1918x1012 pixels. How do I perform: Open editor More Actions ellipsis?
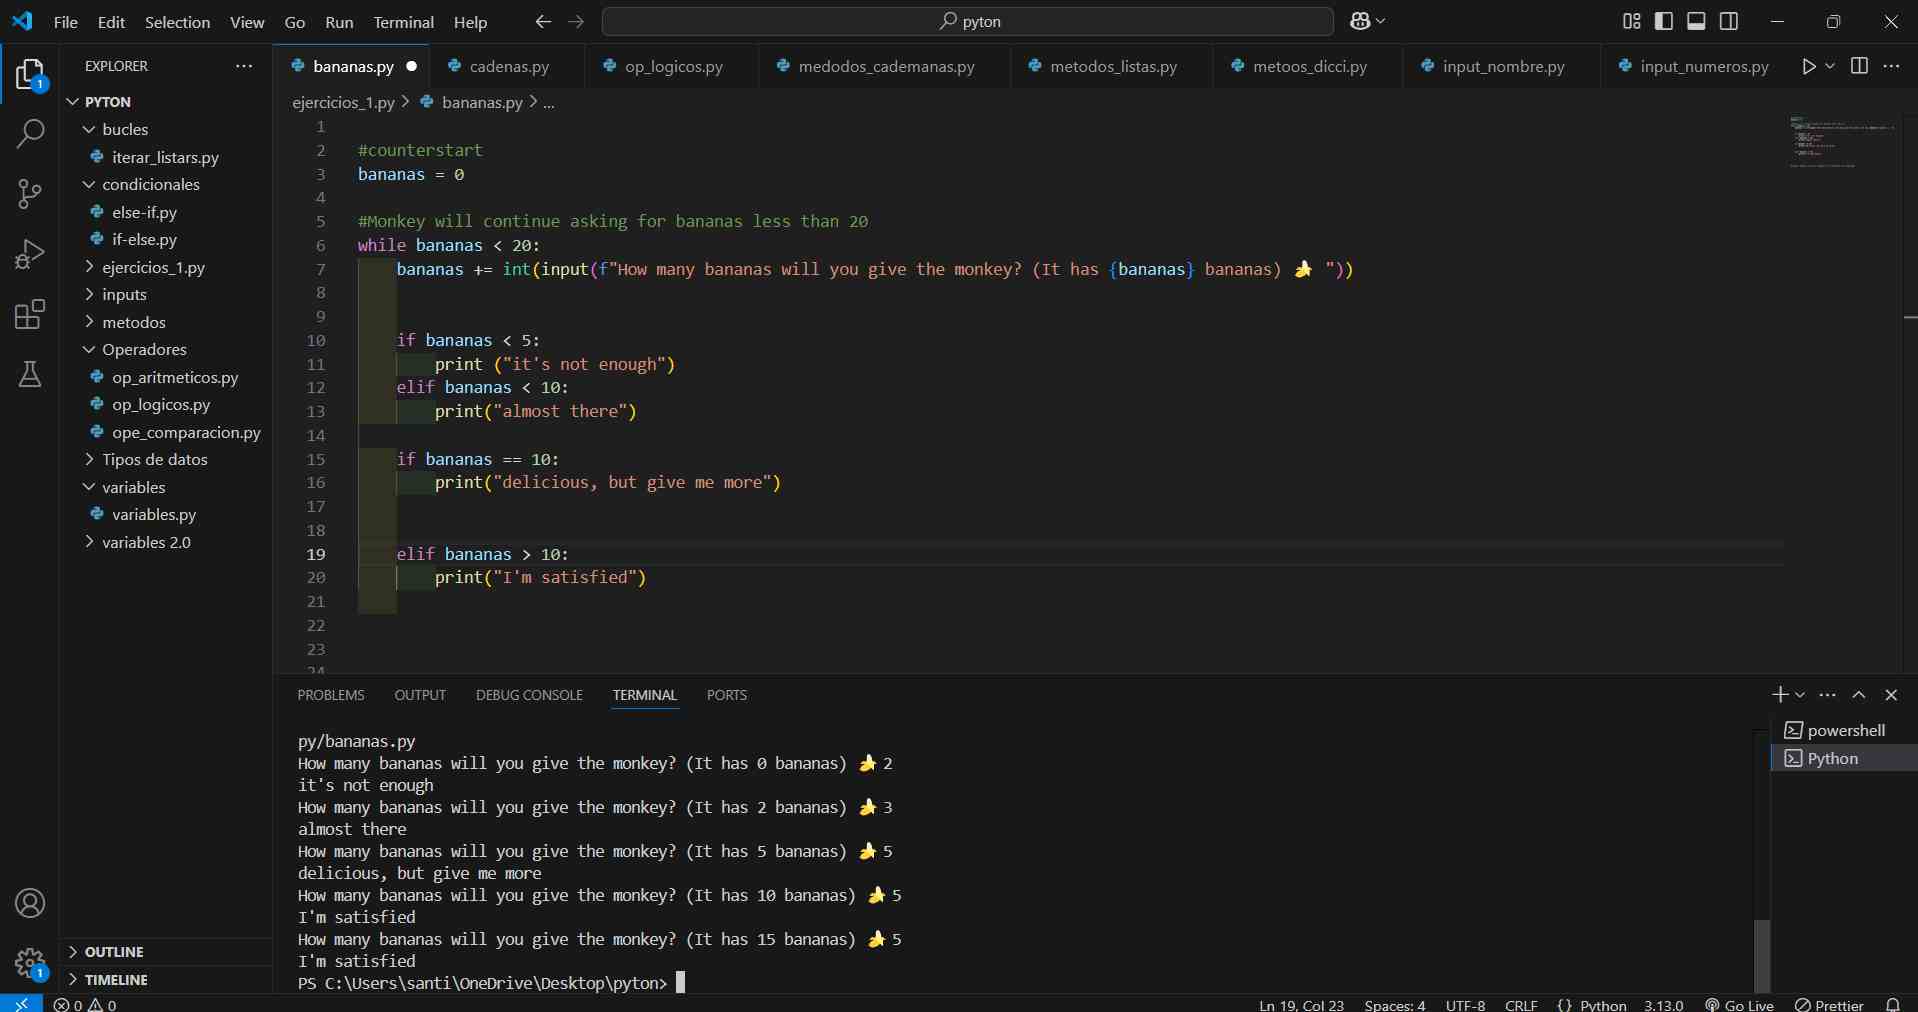coord(1891,66)
